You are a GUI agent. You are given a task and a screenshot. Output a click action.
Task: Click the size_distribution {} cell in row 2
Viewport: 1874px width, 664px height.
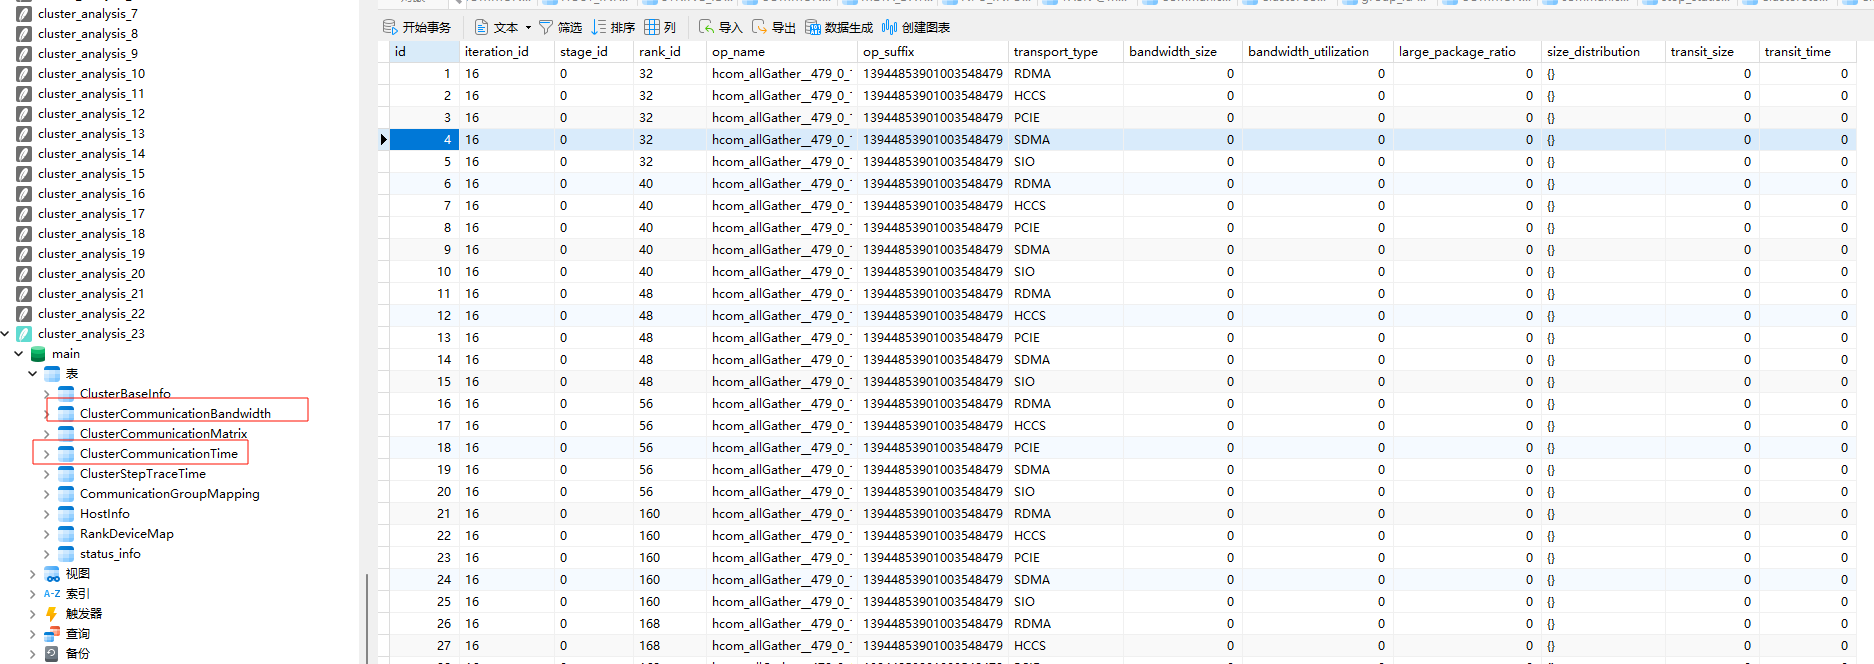point(1603,96)
